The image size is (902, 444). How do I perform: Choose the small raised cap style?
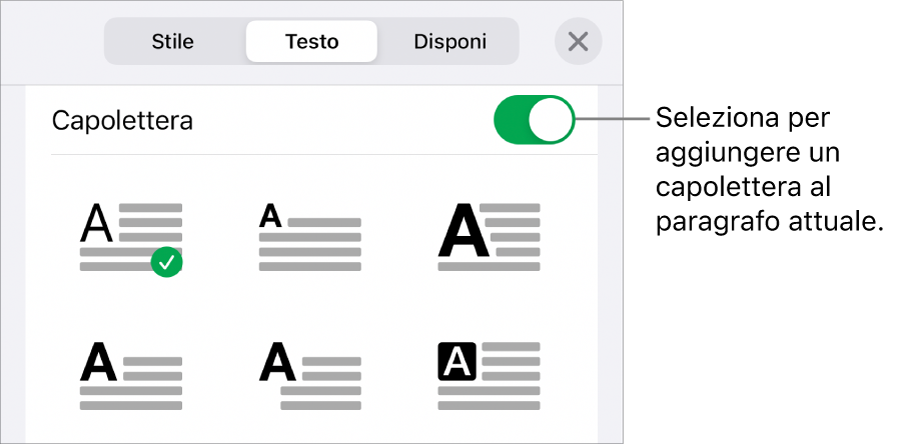tap(310, 236)
